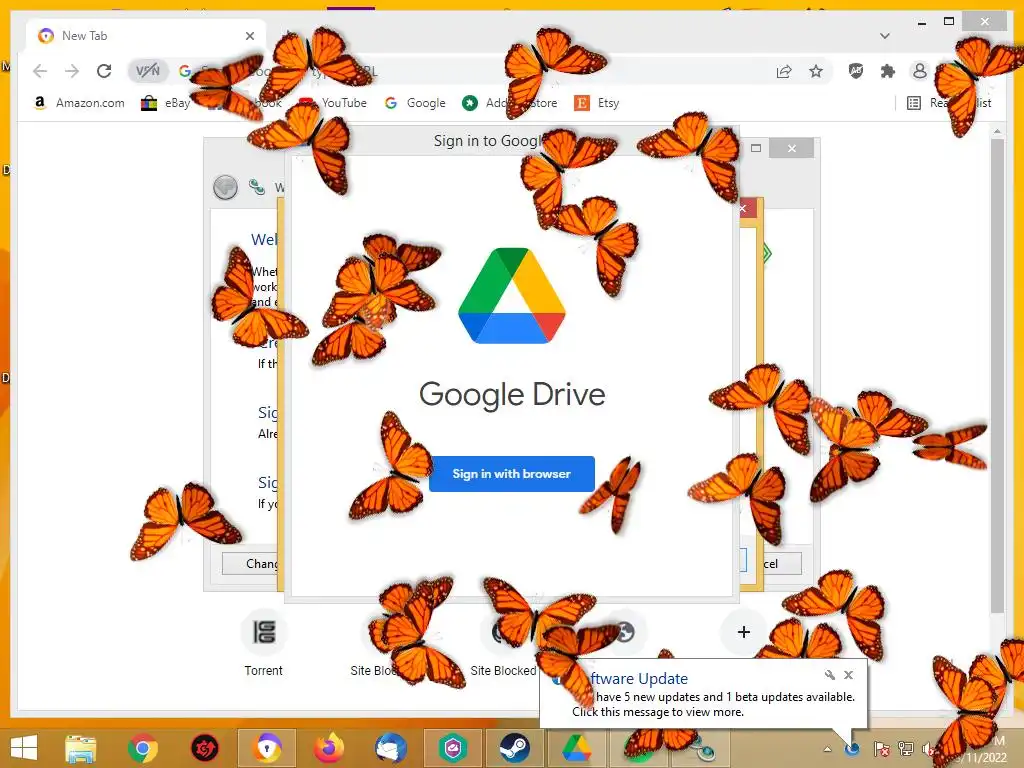Launch Firefox from the taskbar
This screenshot has height=768, width=1024.
click(329, 748)
